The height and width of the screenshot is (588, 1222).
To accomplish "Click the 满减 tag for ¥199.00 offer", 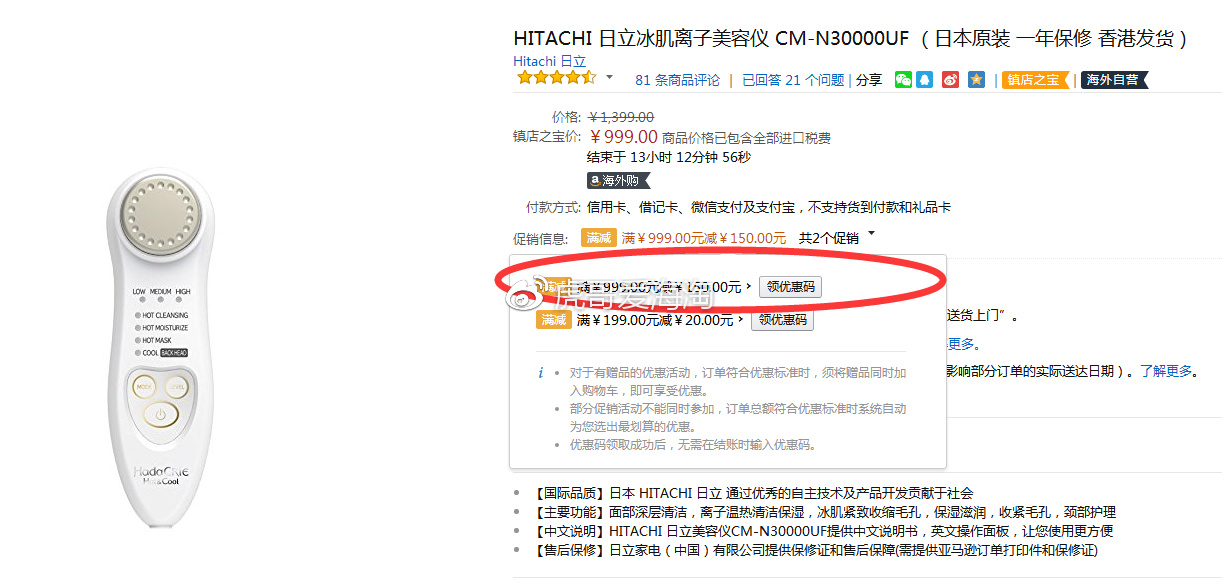I will point(554,320).
